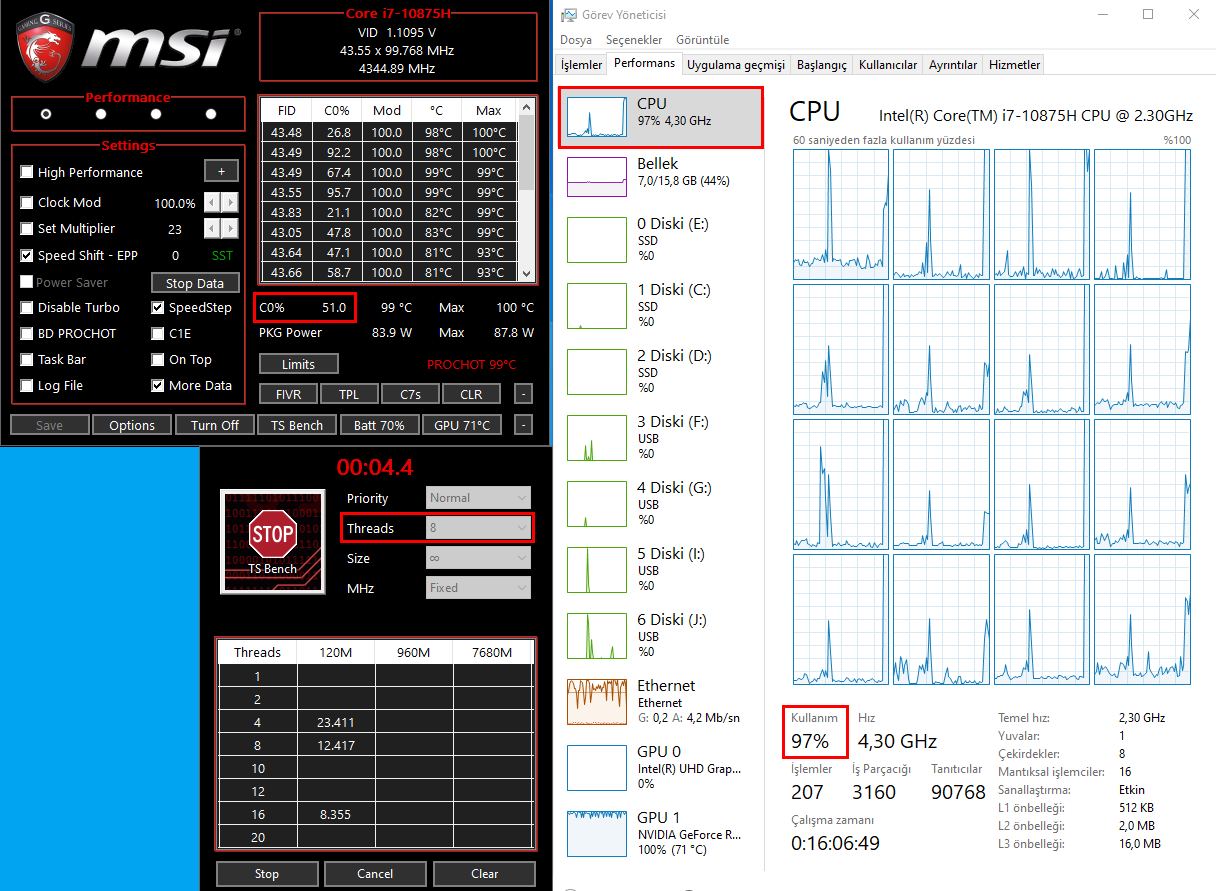
Task: Click the TPL button
Action: [349, 394]
